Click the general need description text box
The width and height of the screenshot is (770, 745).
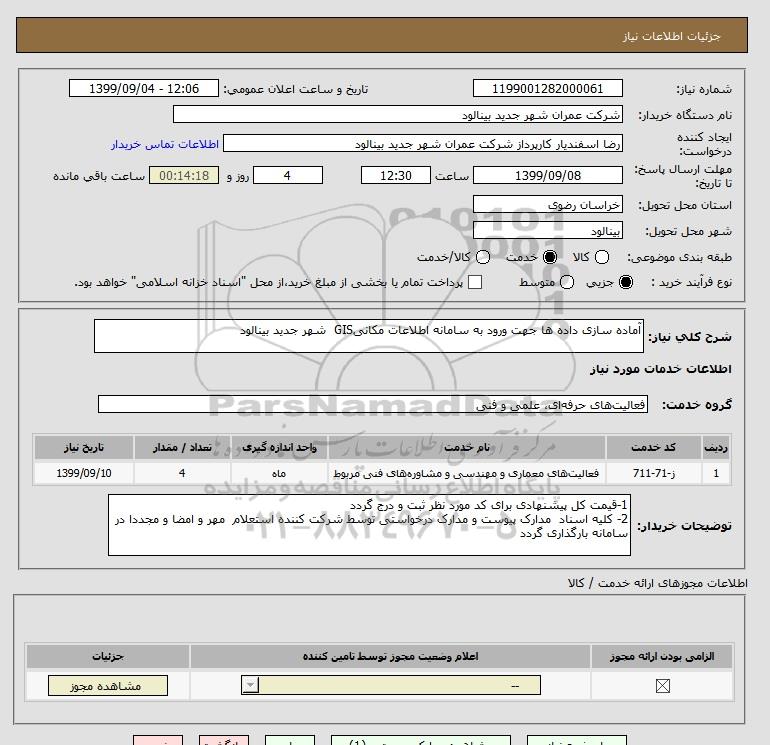369,336
